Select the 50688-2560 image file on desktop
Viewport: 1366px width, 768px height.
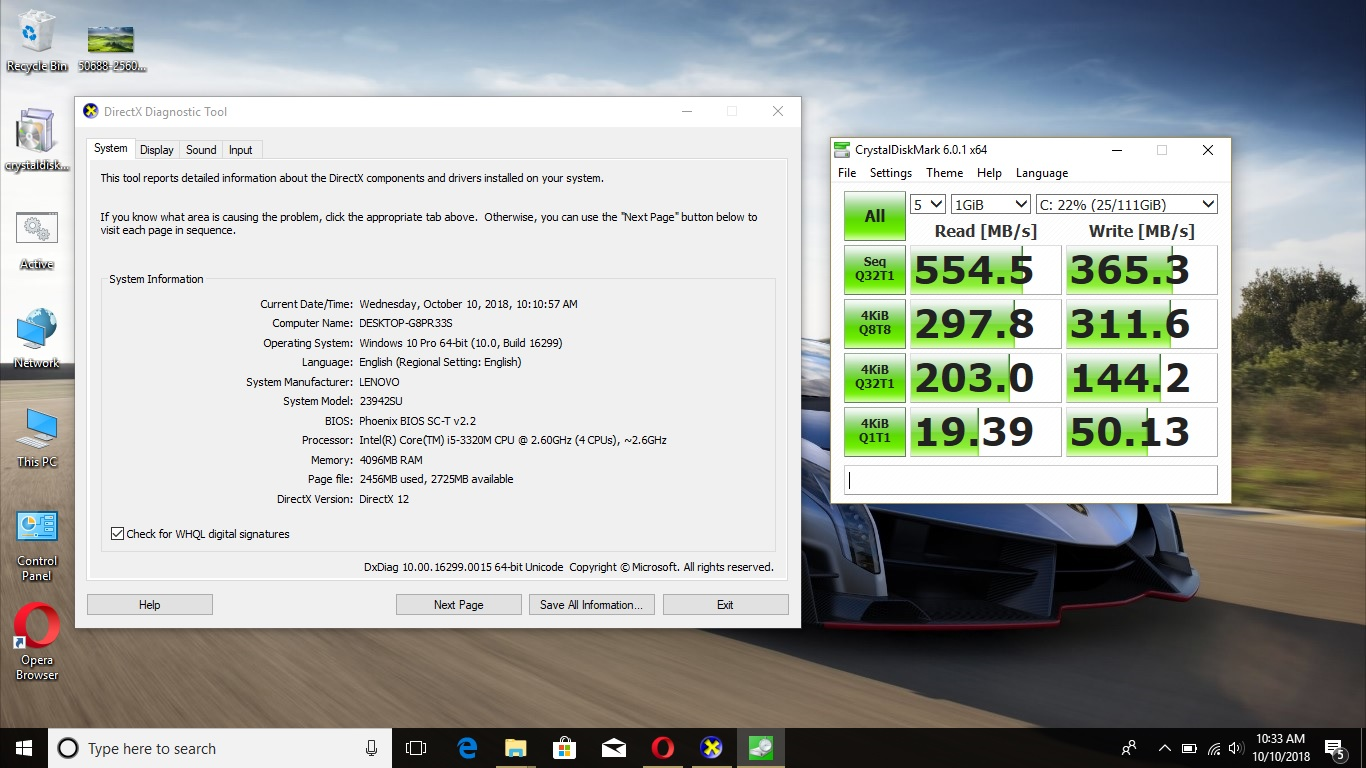pyautogui.click(x=111, y=48)
